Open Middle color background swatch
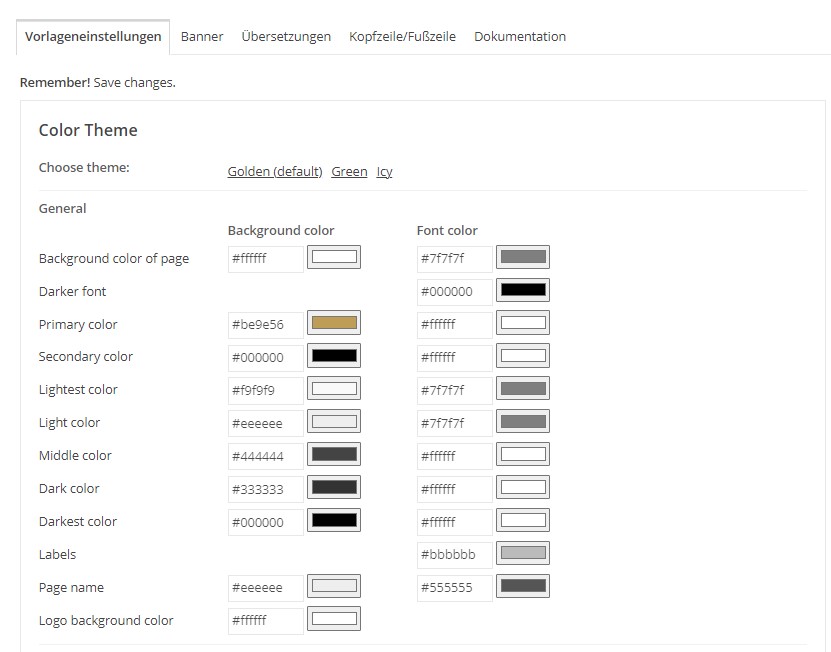 (334, 454)
